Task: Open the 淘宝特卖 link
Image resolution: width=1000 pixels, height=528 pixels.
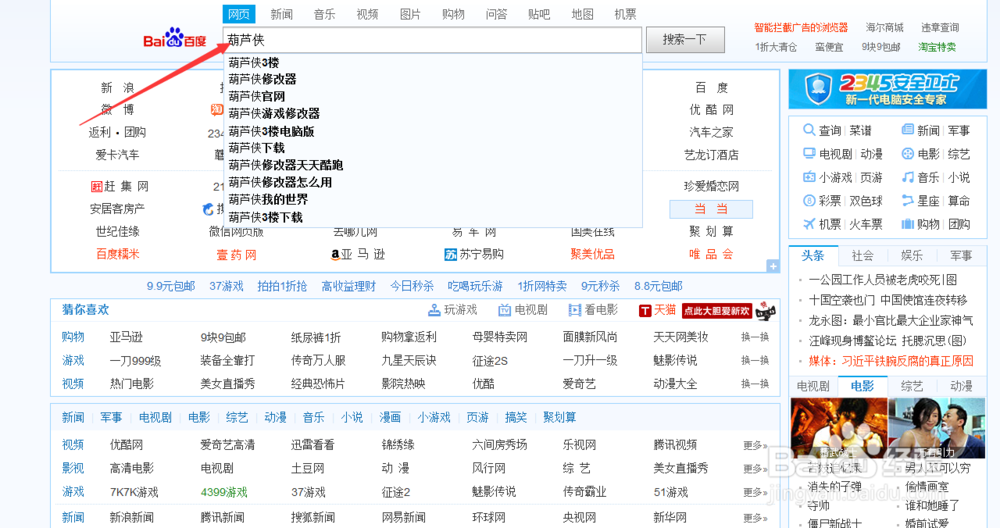Action: coord(937,47)
